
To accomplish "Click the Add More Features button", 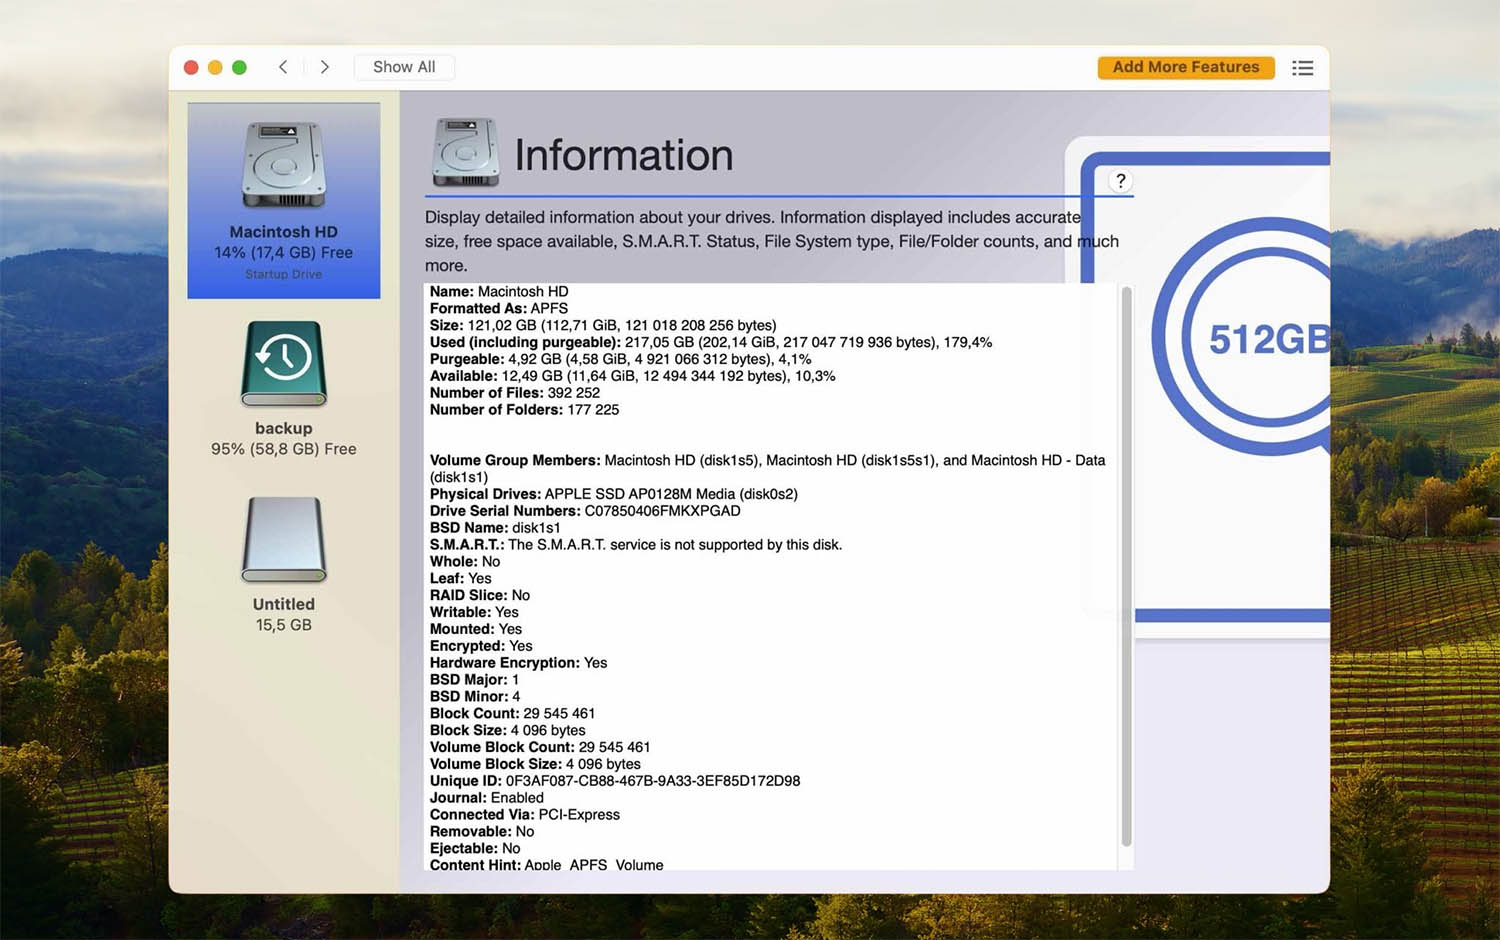I will [x=1186, y=67].
